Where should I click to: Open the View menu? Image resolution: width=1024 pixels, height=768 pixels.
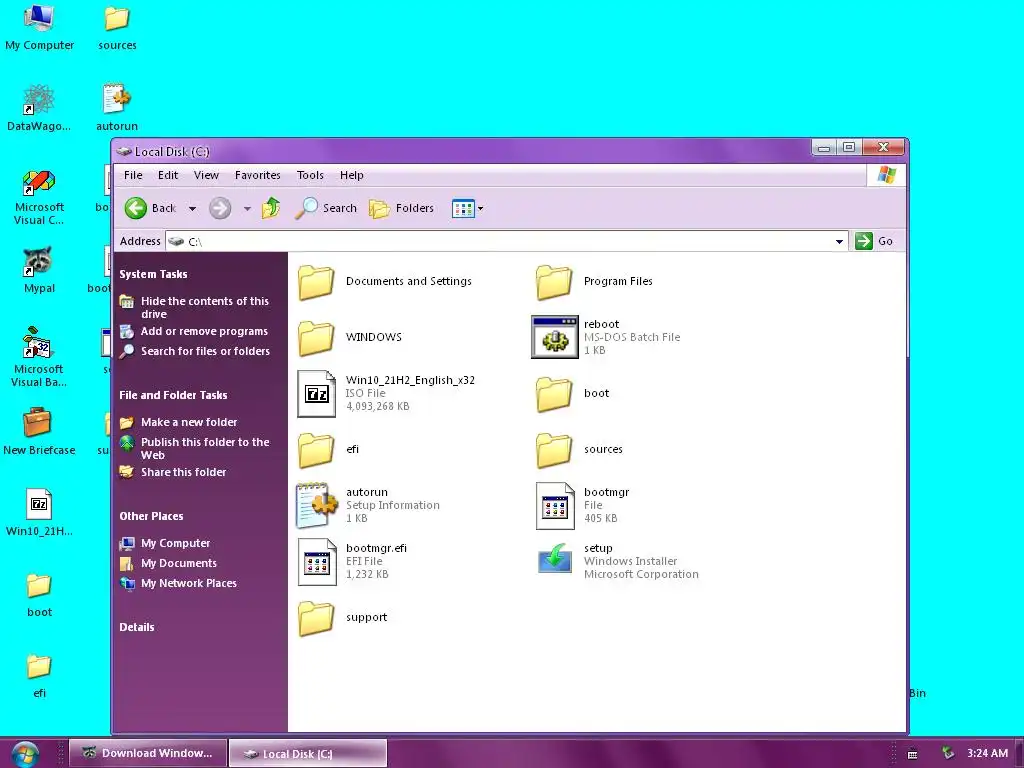click(x=206, y=175)
